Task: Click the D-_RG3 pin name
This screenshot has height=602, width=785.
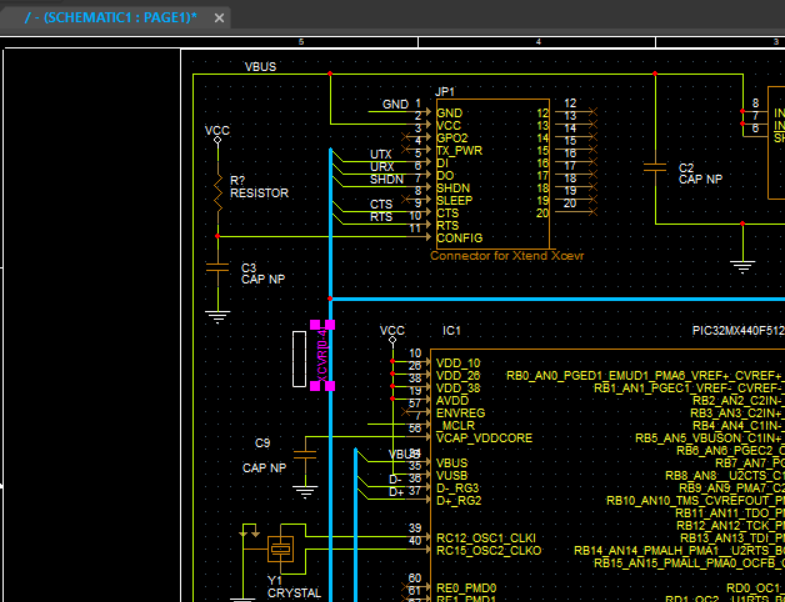Action: tap(458, 488)
